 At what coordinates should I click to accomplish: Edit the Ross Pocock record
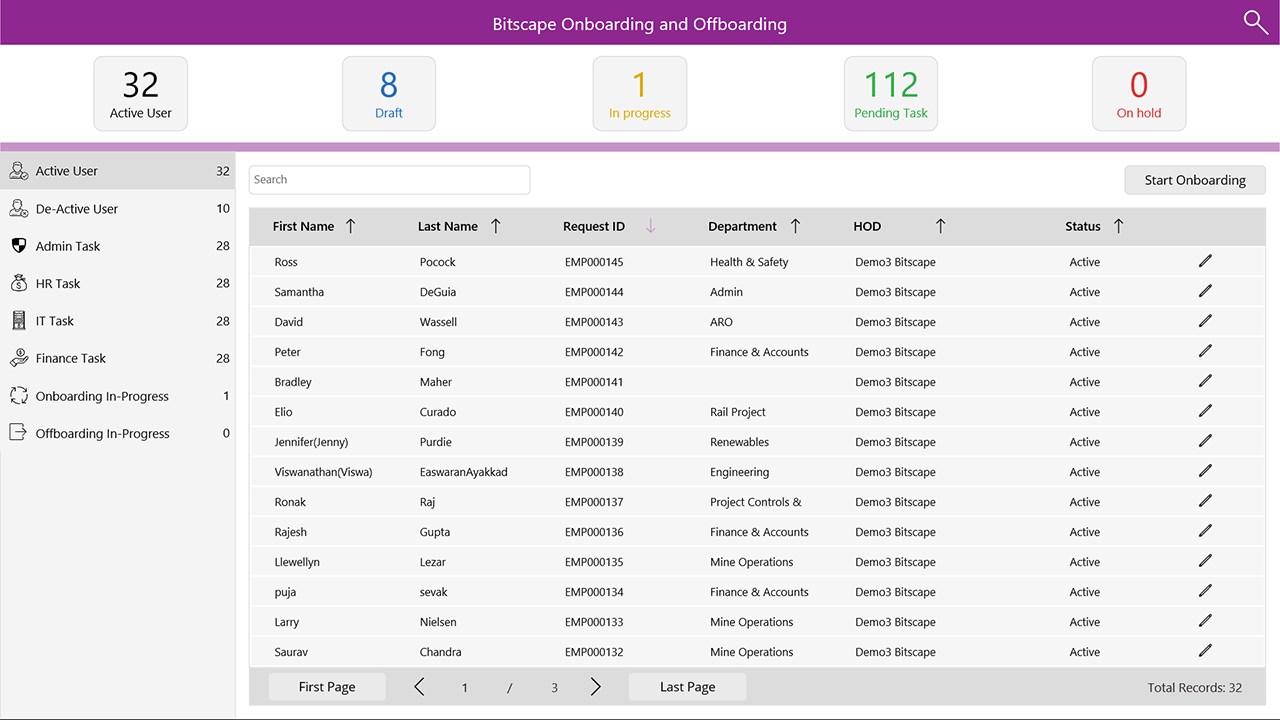point(1205,261)
